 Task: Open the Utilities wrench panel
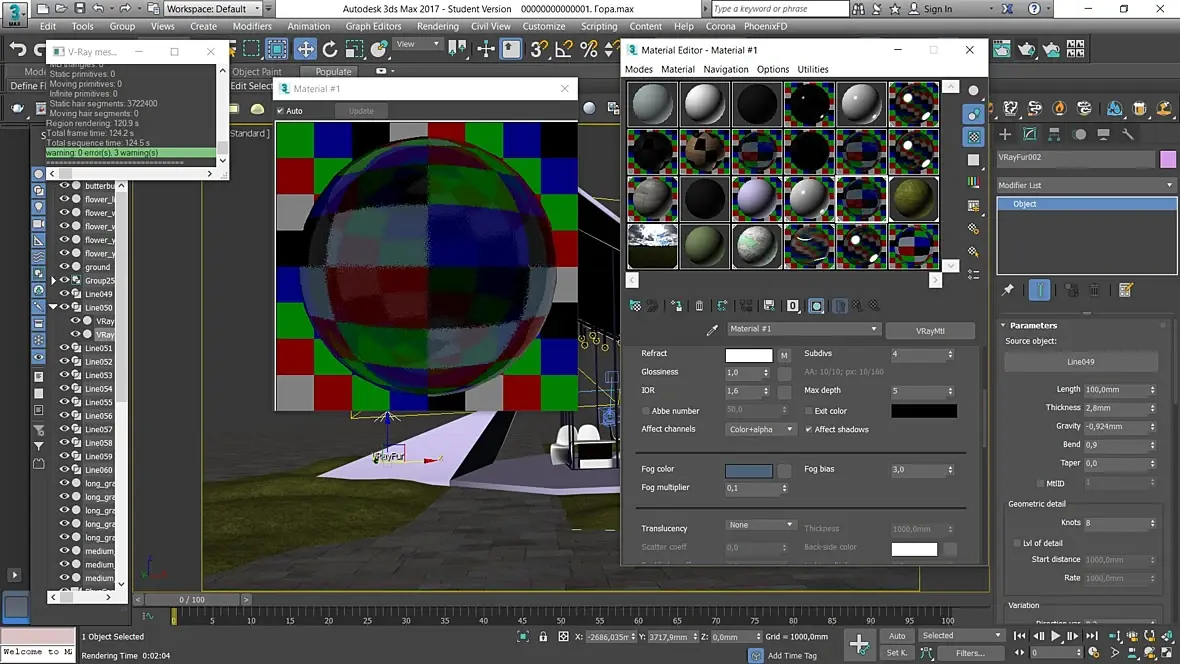coord(1128,134)
